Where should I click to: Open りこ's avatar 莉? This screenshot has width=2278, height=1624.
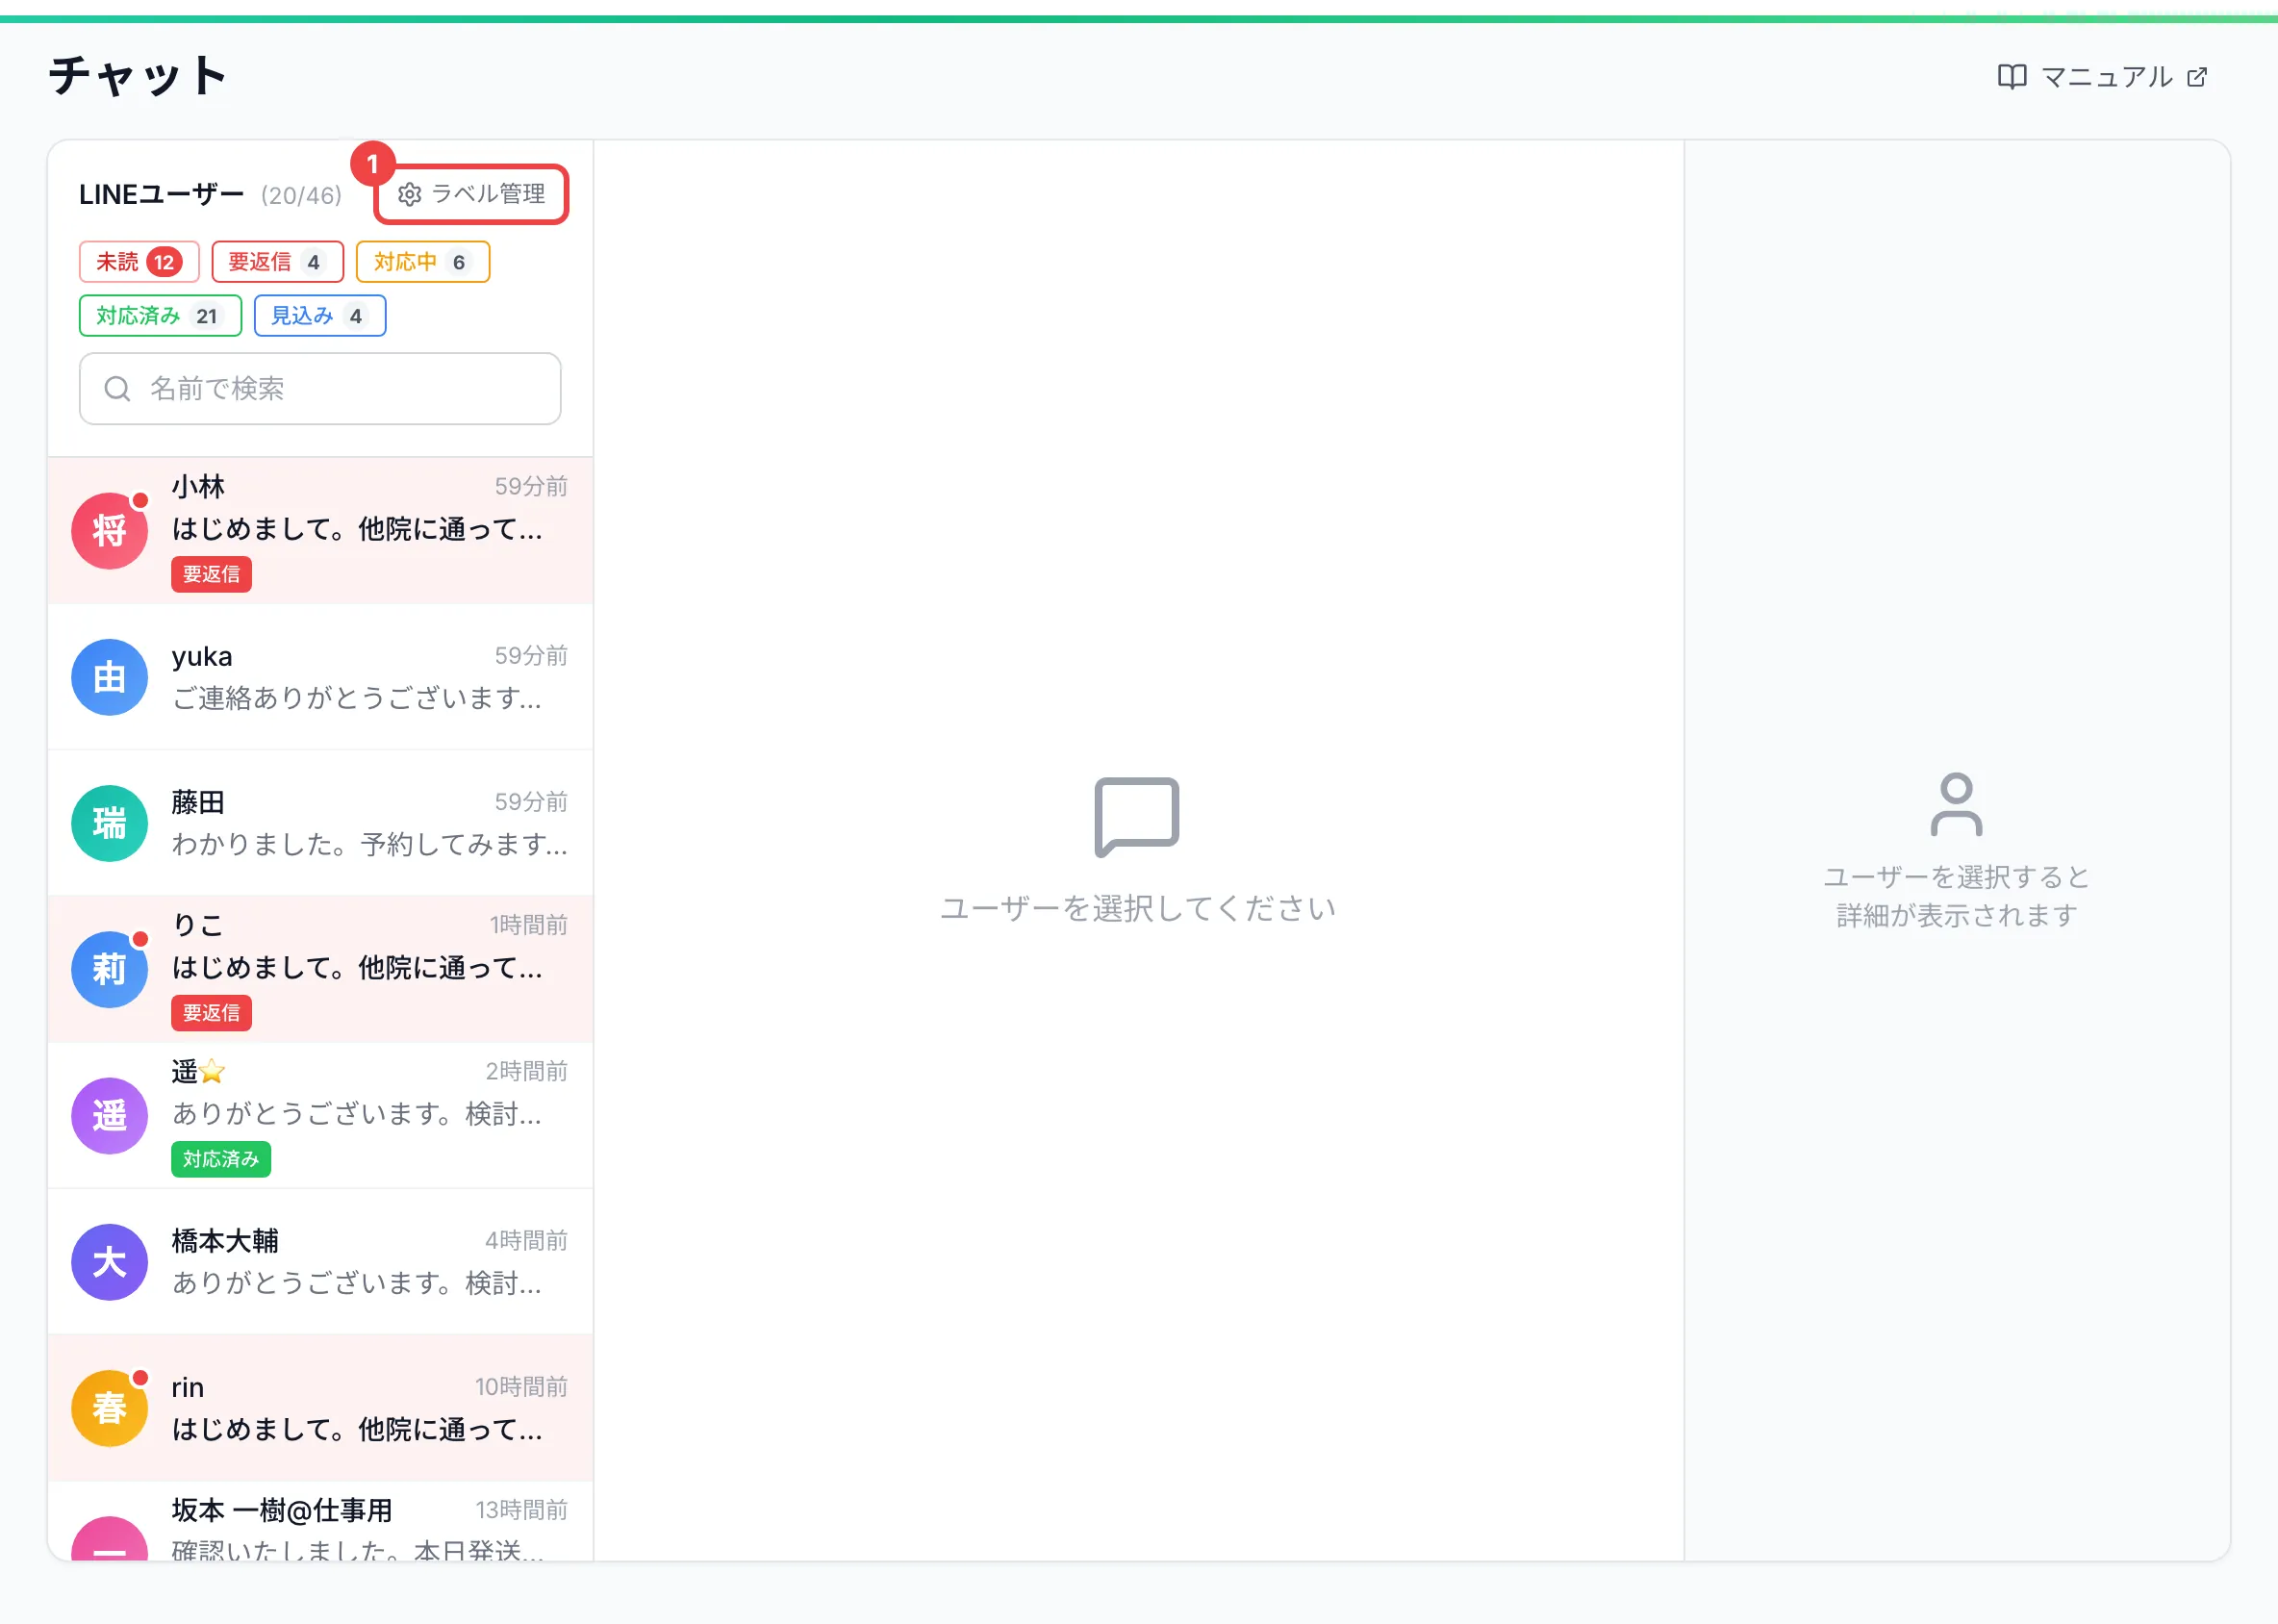[109, 970]
